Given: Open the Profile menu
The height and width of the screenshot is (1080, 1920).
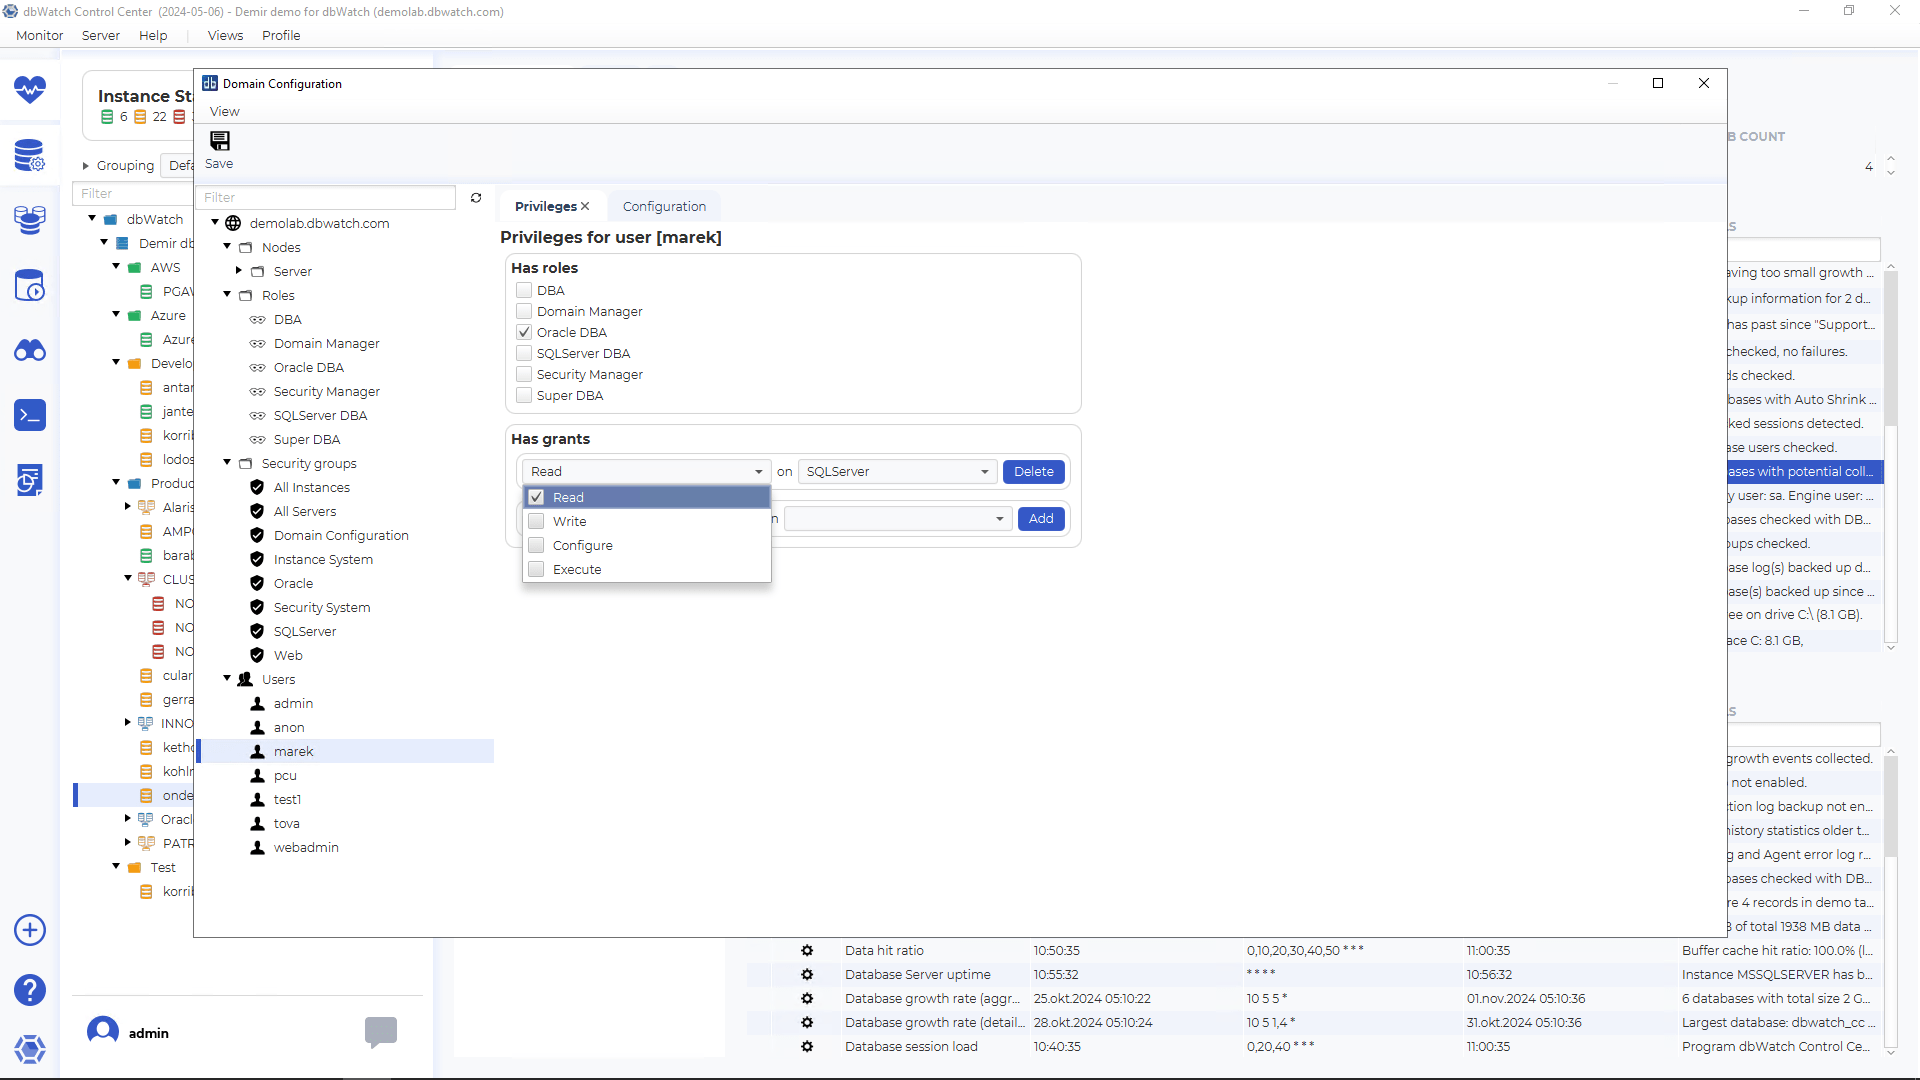Looking at the screenshot, I should click(281, 36).
